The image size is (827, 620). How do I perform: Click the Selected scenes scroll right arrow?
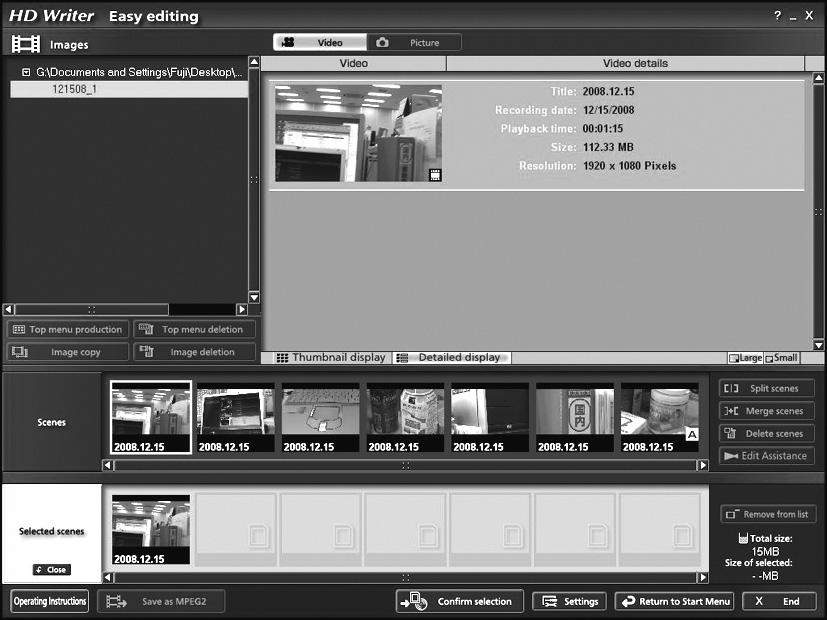pyautogui.click(x=702, y=577)
